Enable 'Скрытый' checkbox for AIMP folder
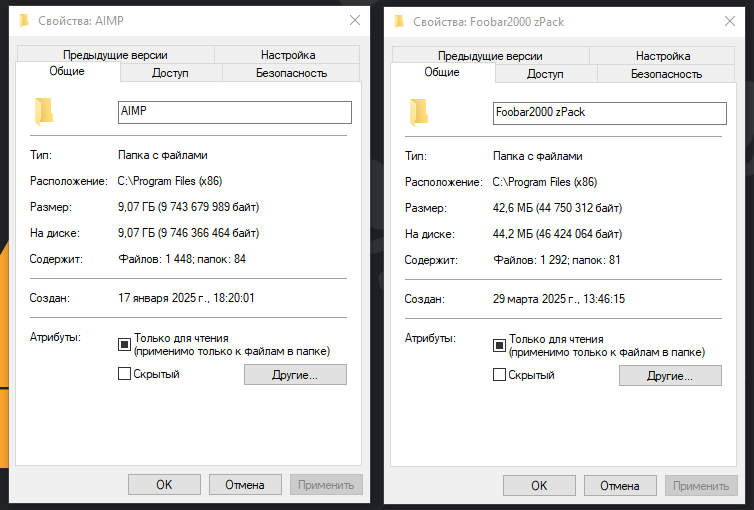Screen dimensions: 754x510 (x=125, y=374)
